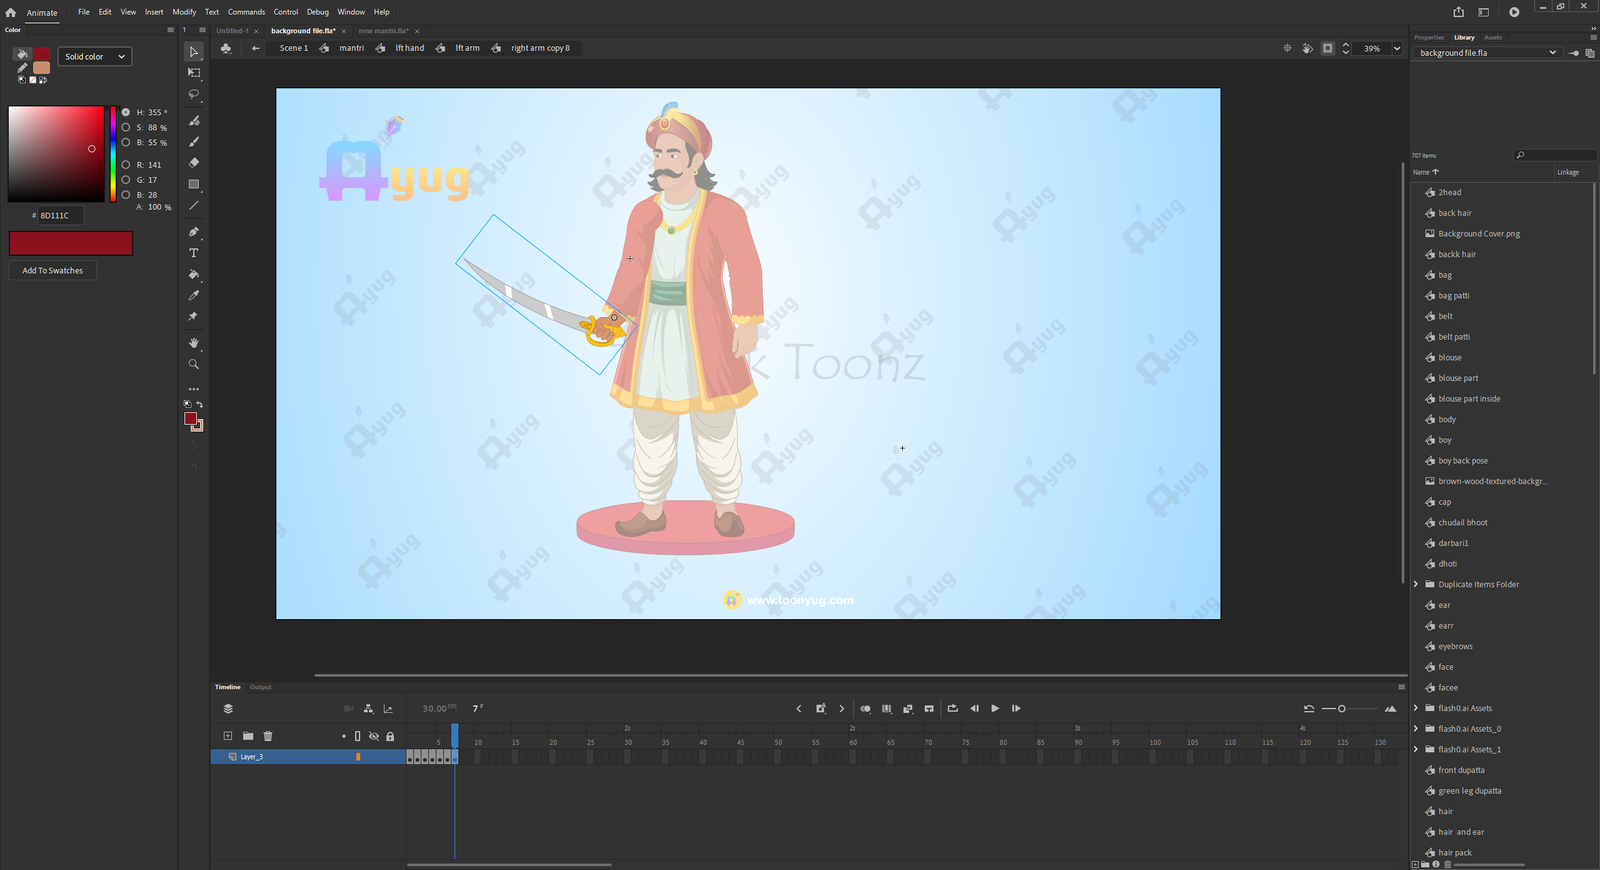Go back to Scene 1 breadcrumb
The image size is (1600, 870).
(x=293, y=48)
